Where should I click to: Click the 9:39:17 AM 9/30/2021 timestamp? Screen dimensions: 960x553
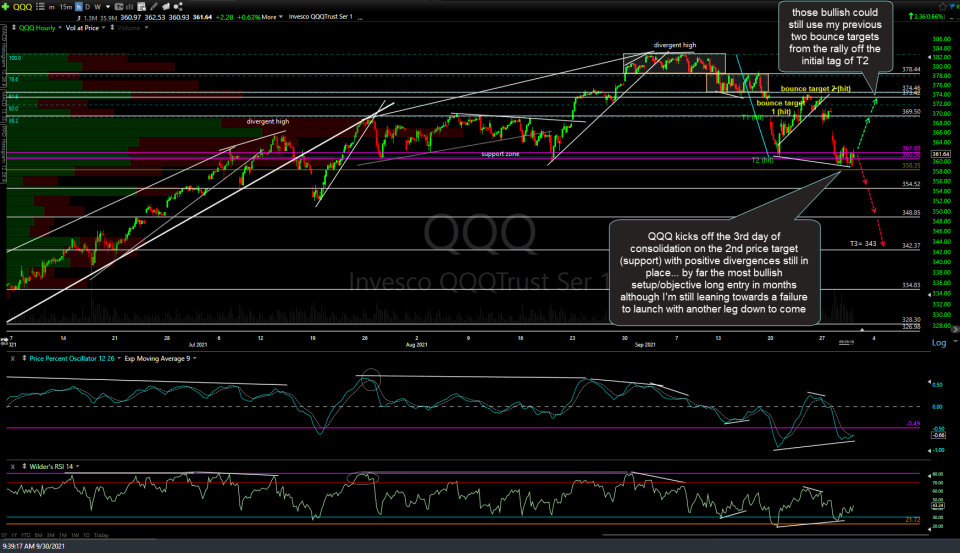click(33, 546)
